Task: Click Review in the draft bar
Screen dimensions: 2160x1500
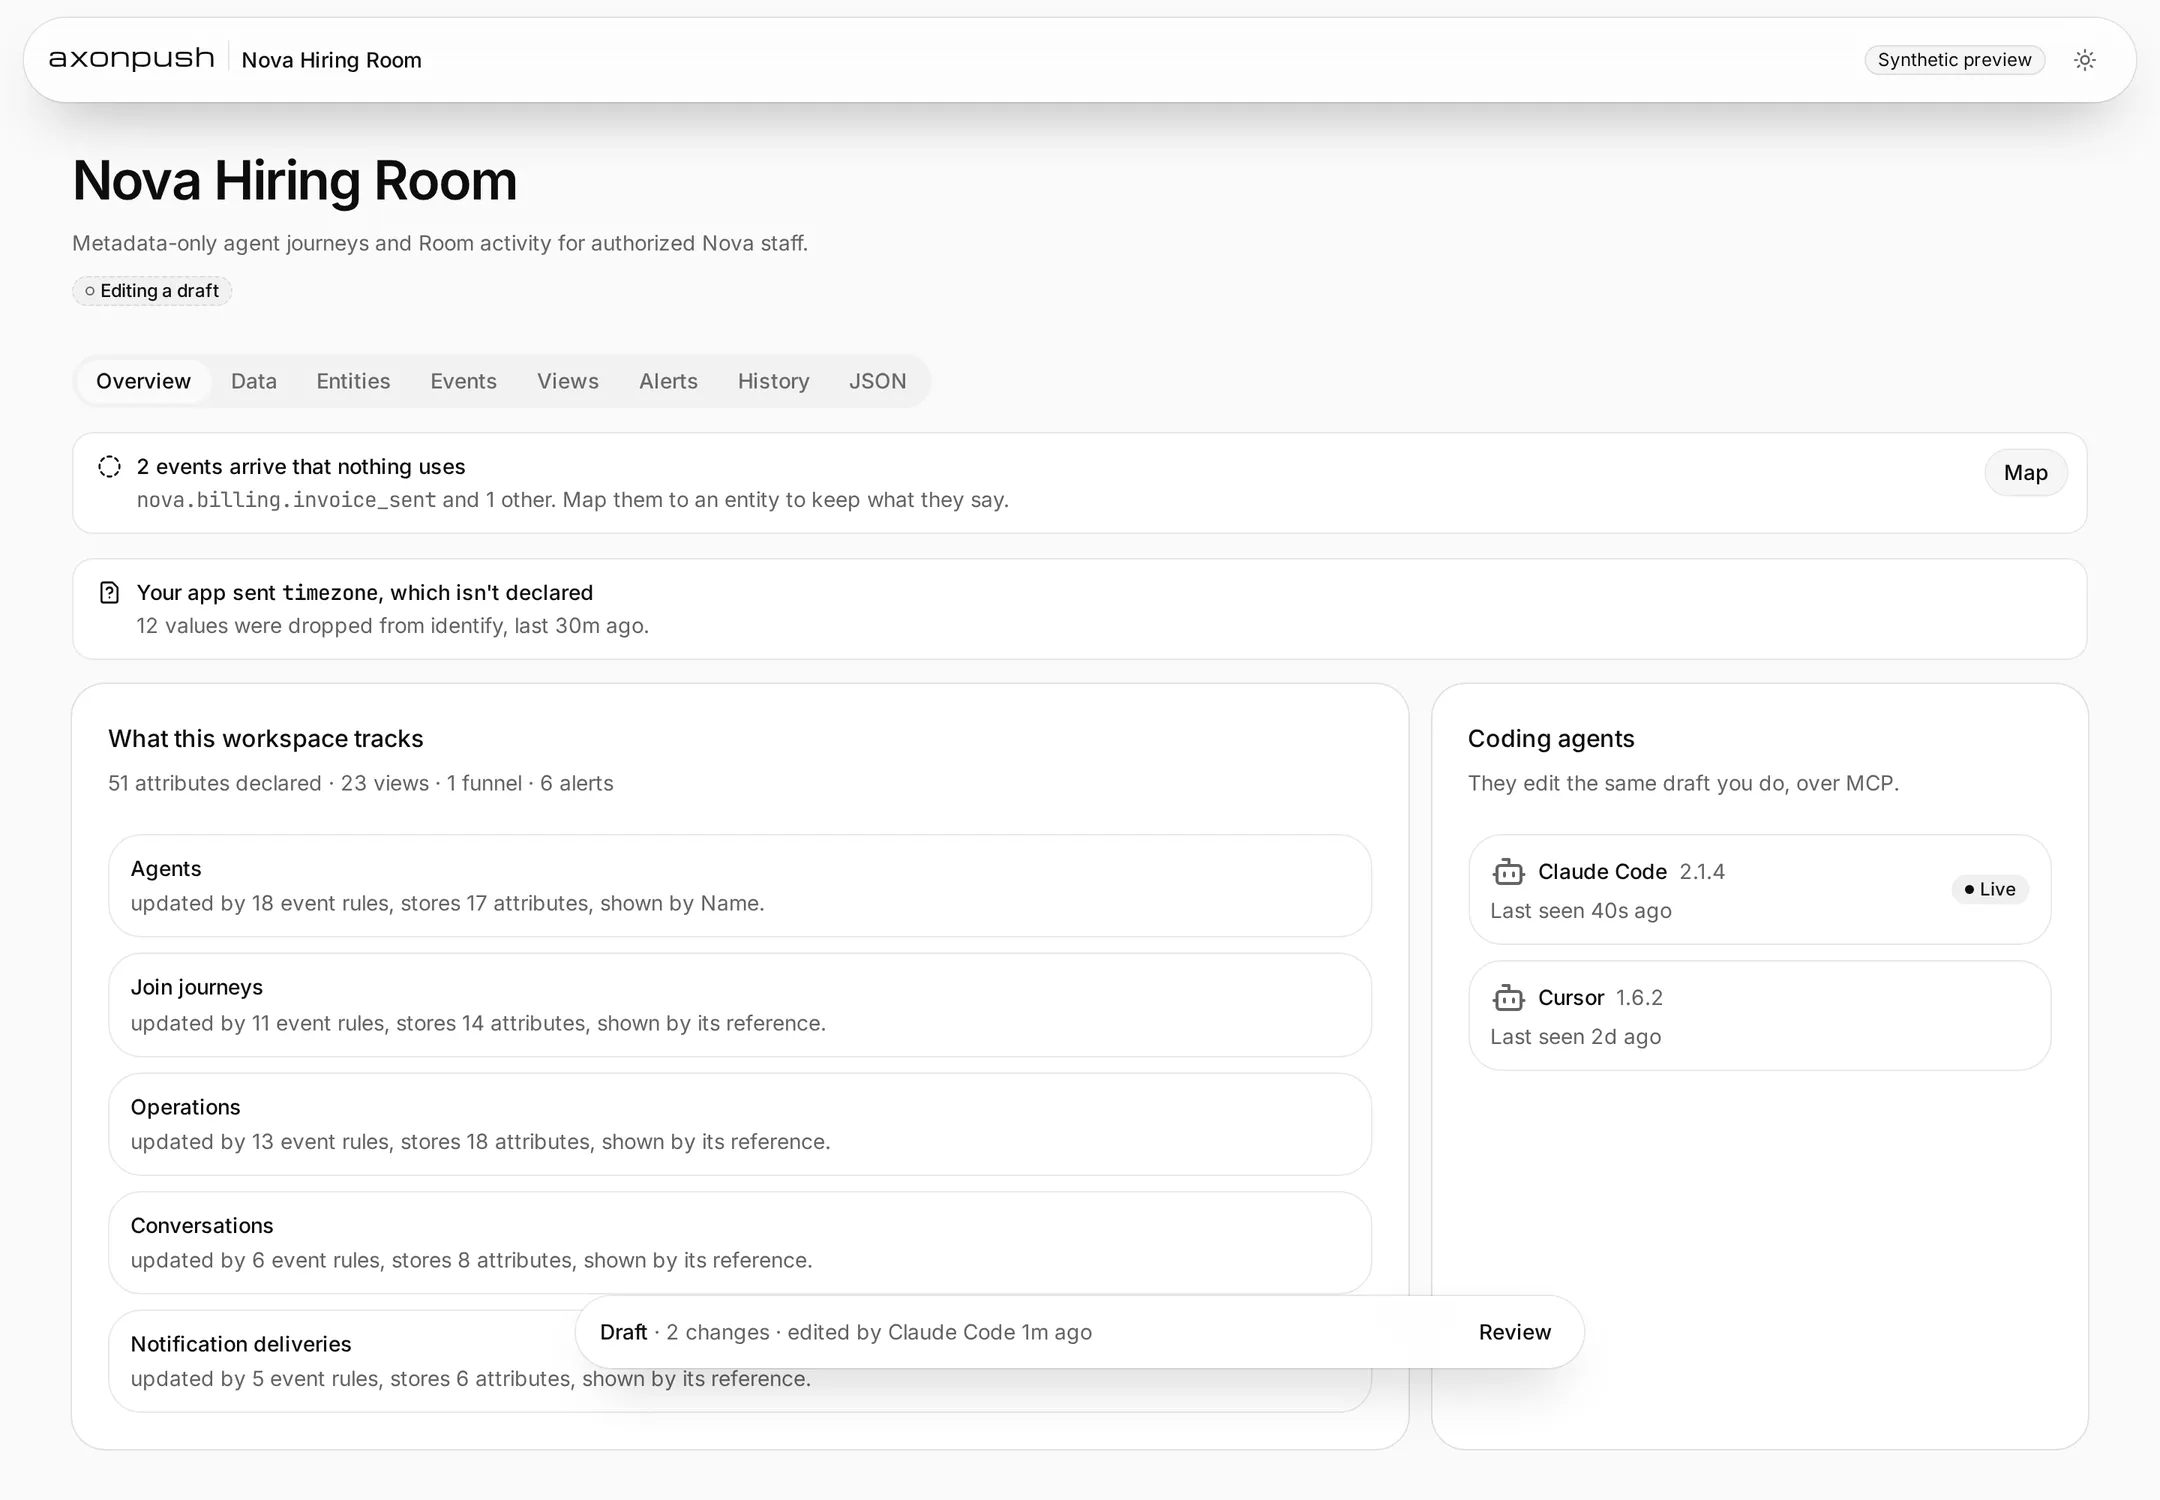Action: [1514, 1332]
